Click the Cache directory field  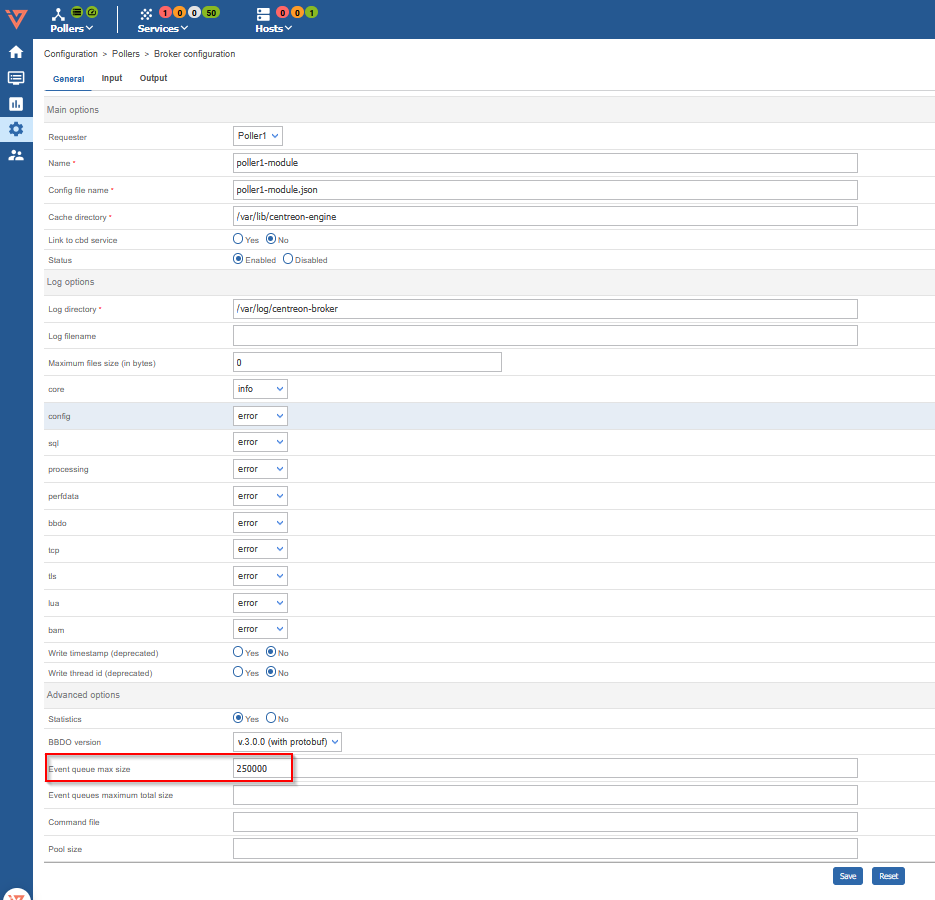(x=545, y=217)
